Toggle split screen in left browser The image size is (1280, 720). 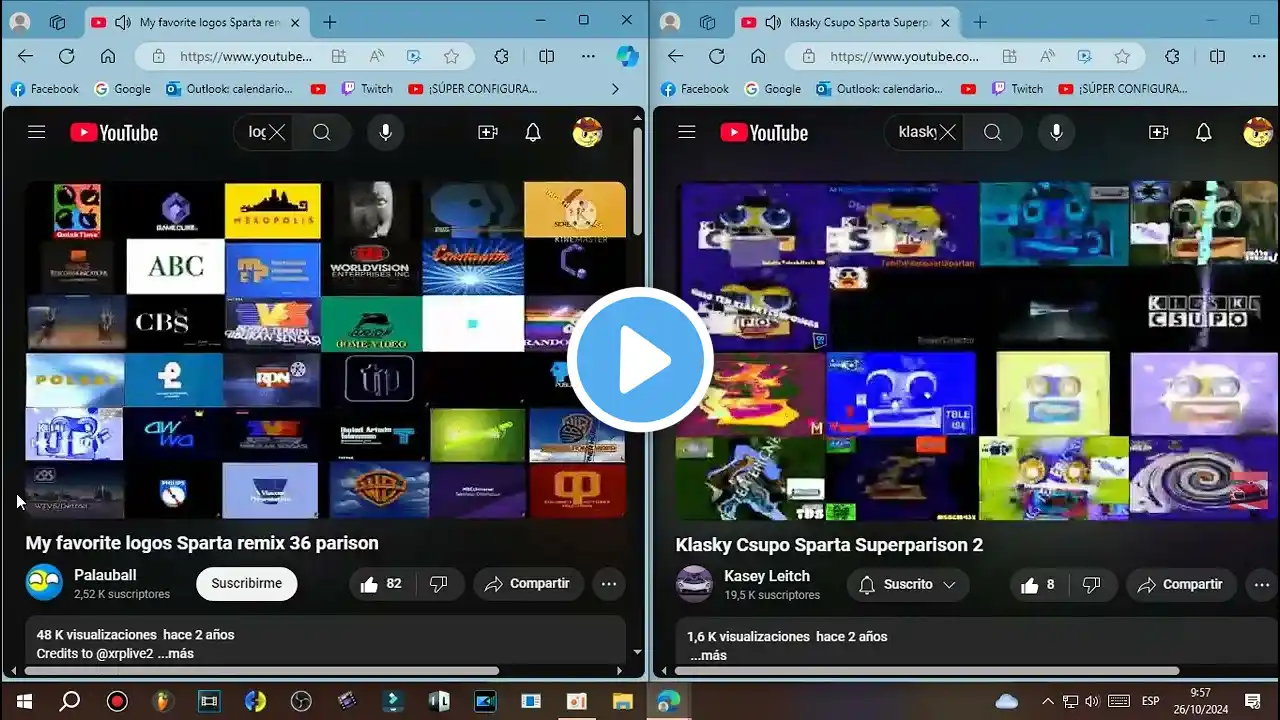tap(546, 57)
